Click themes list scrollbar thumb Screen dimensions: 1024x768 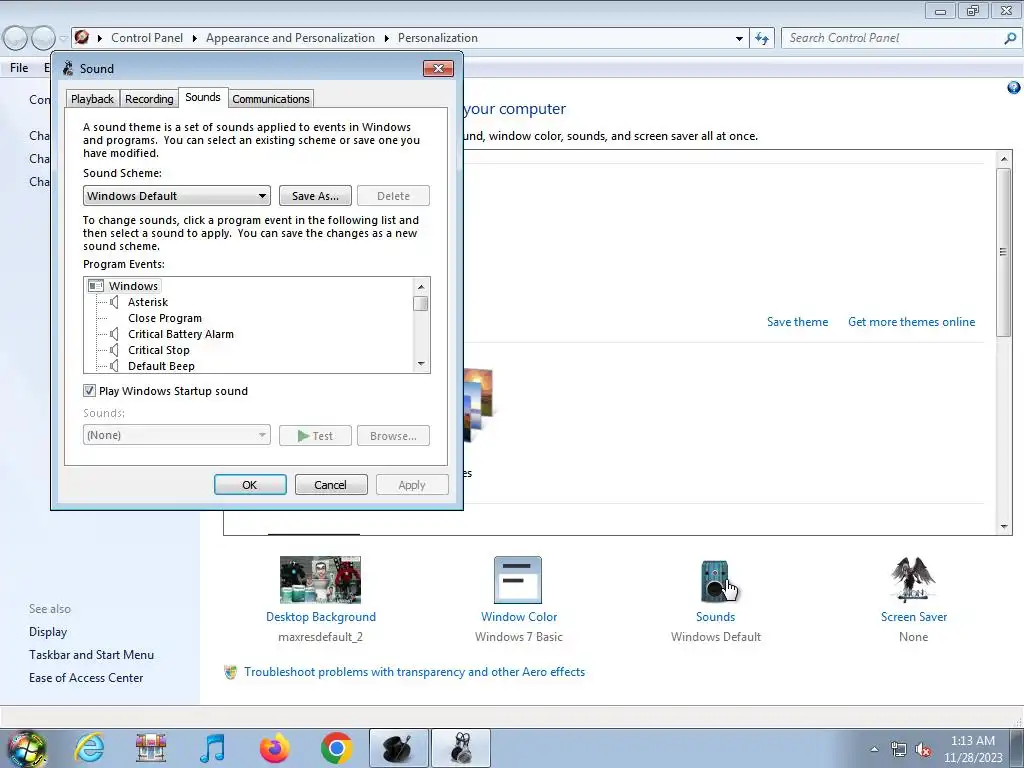click(x=1004, y=252)
